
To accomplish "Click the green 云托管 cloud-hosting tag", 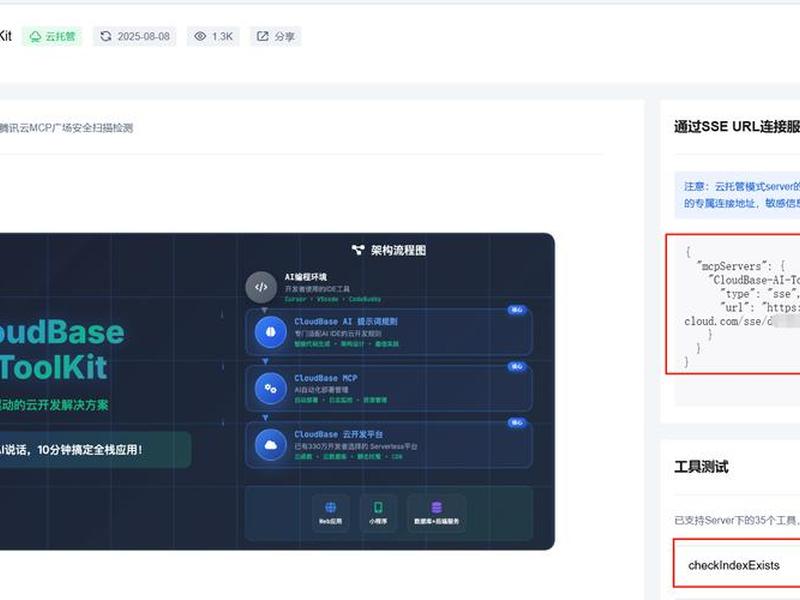I will click(x=52, y=36).
